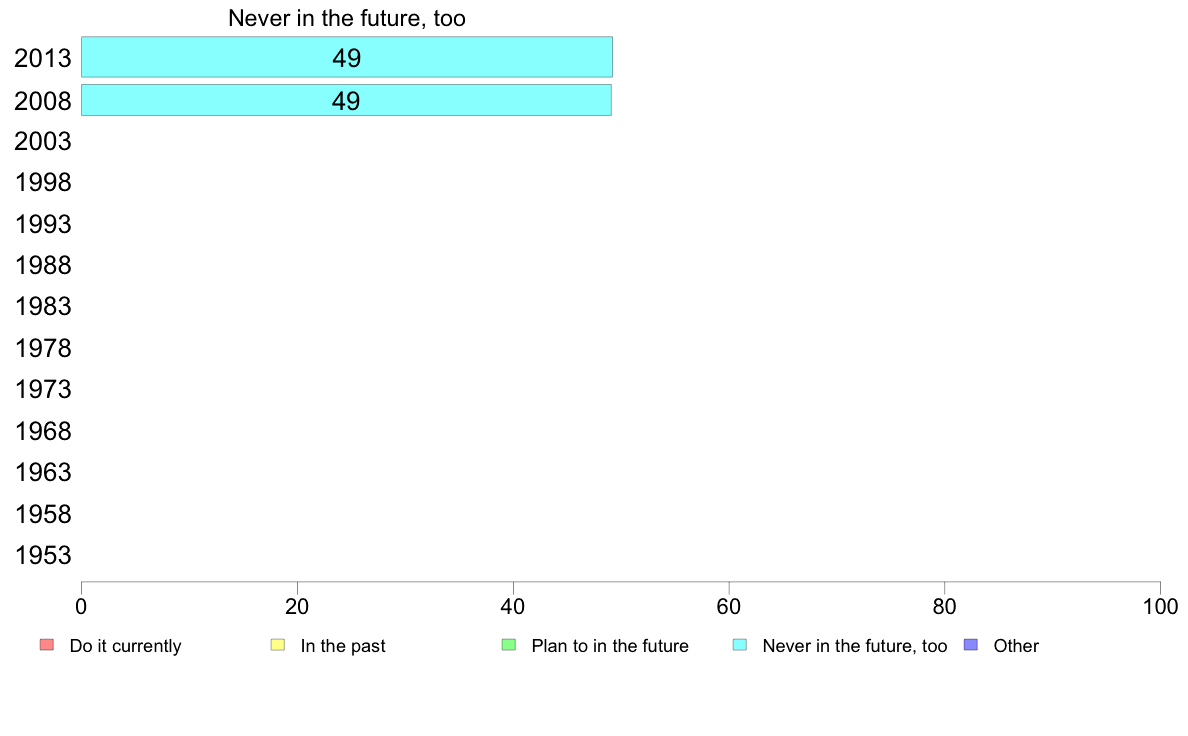Click the 60 axis tick label
Image resolution: width=1188 pixels, height=736 pixels.
pos(729,606)
